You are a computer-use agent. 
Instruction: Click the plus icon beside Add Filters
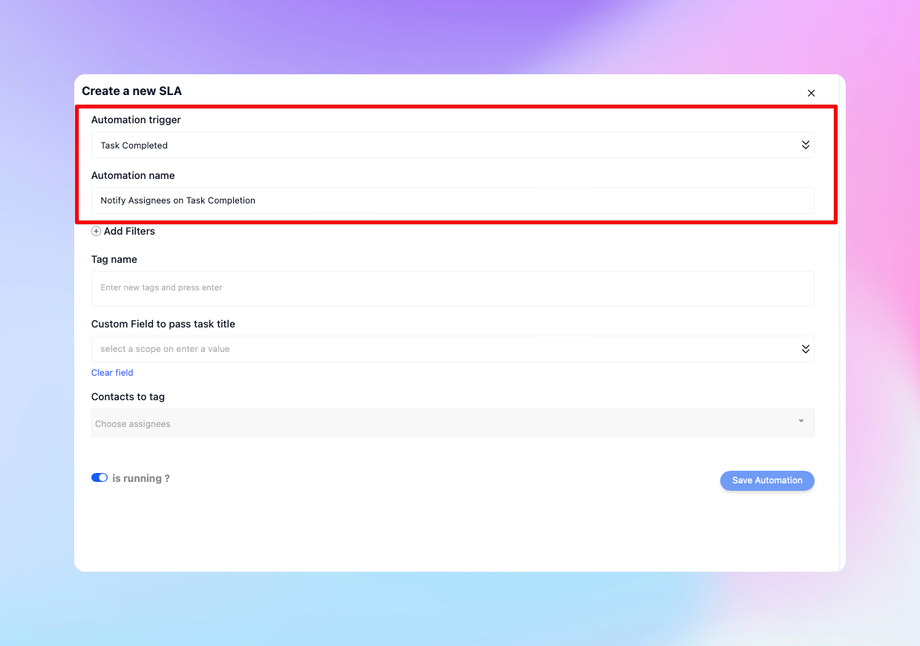pos(96,231)
